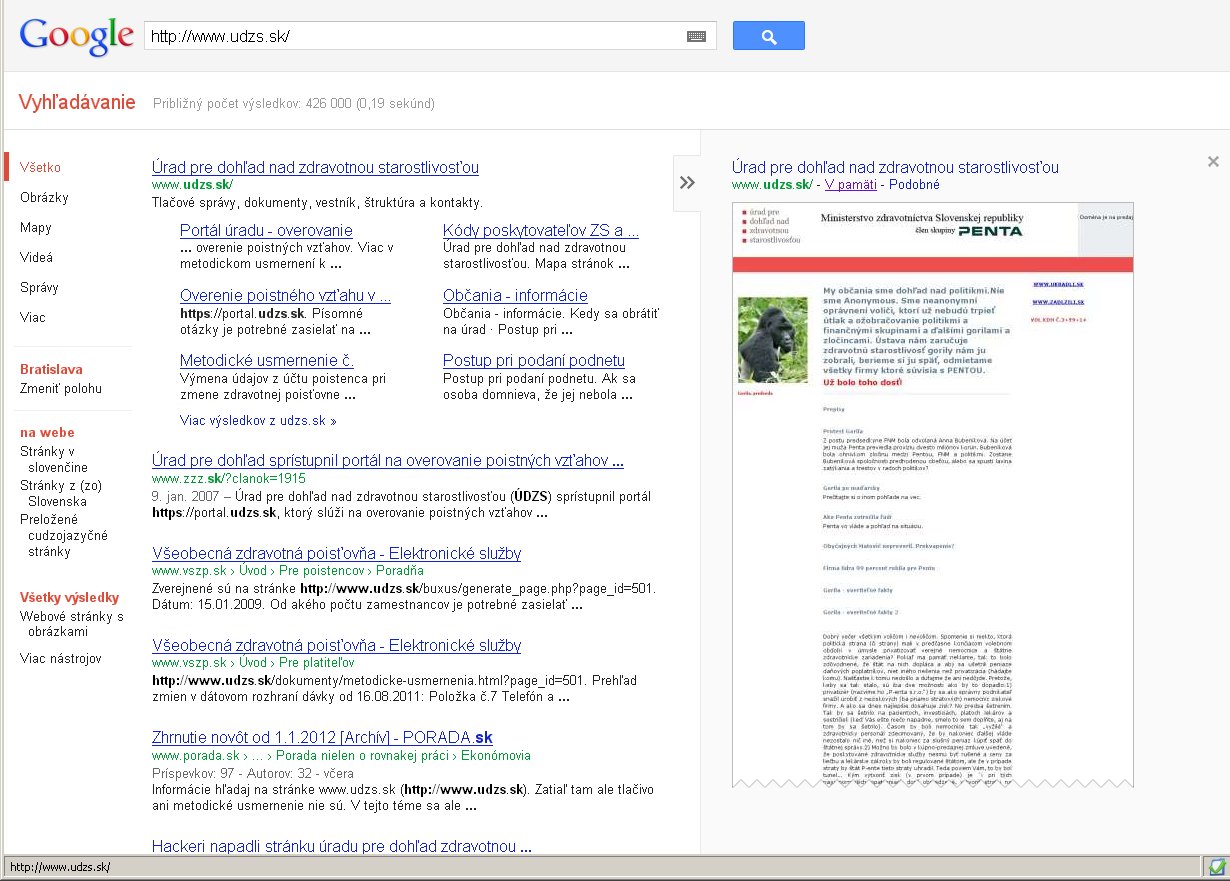The height and width of the screenshot is (881, 1230).
Task: Click 'Viac výsledkov z udzs.sk' link
Action: click(x=258, y=421)
